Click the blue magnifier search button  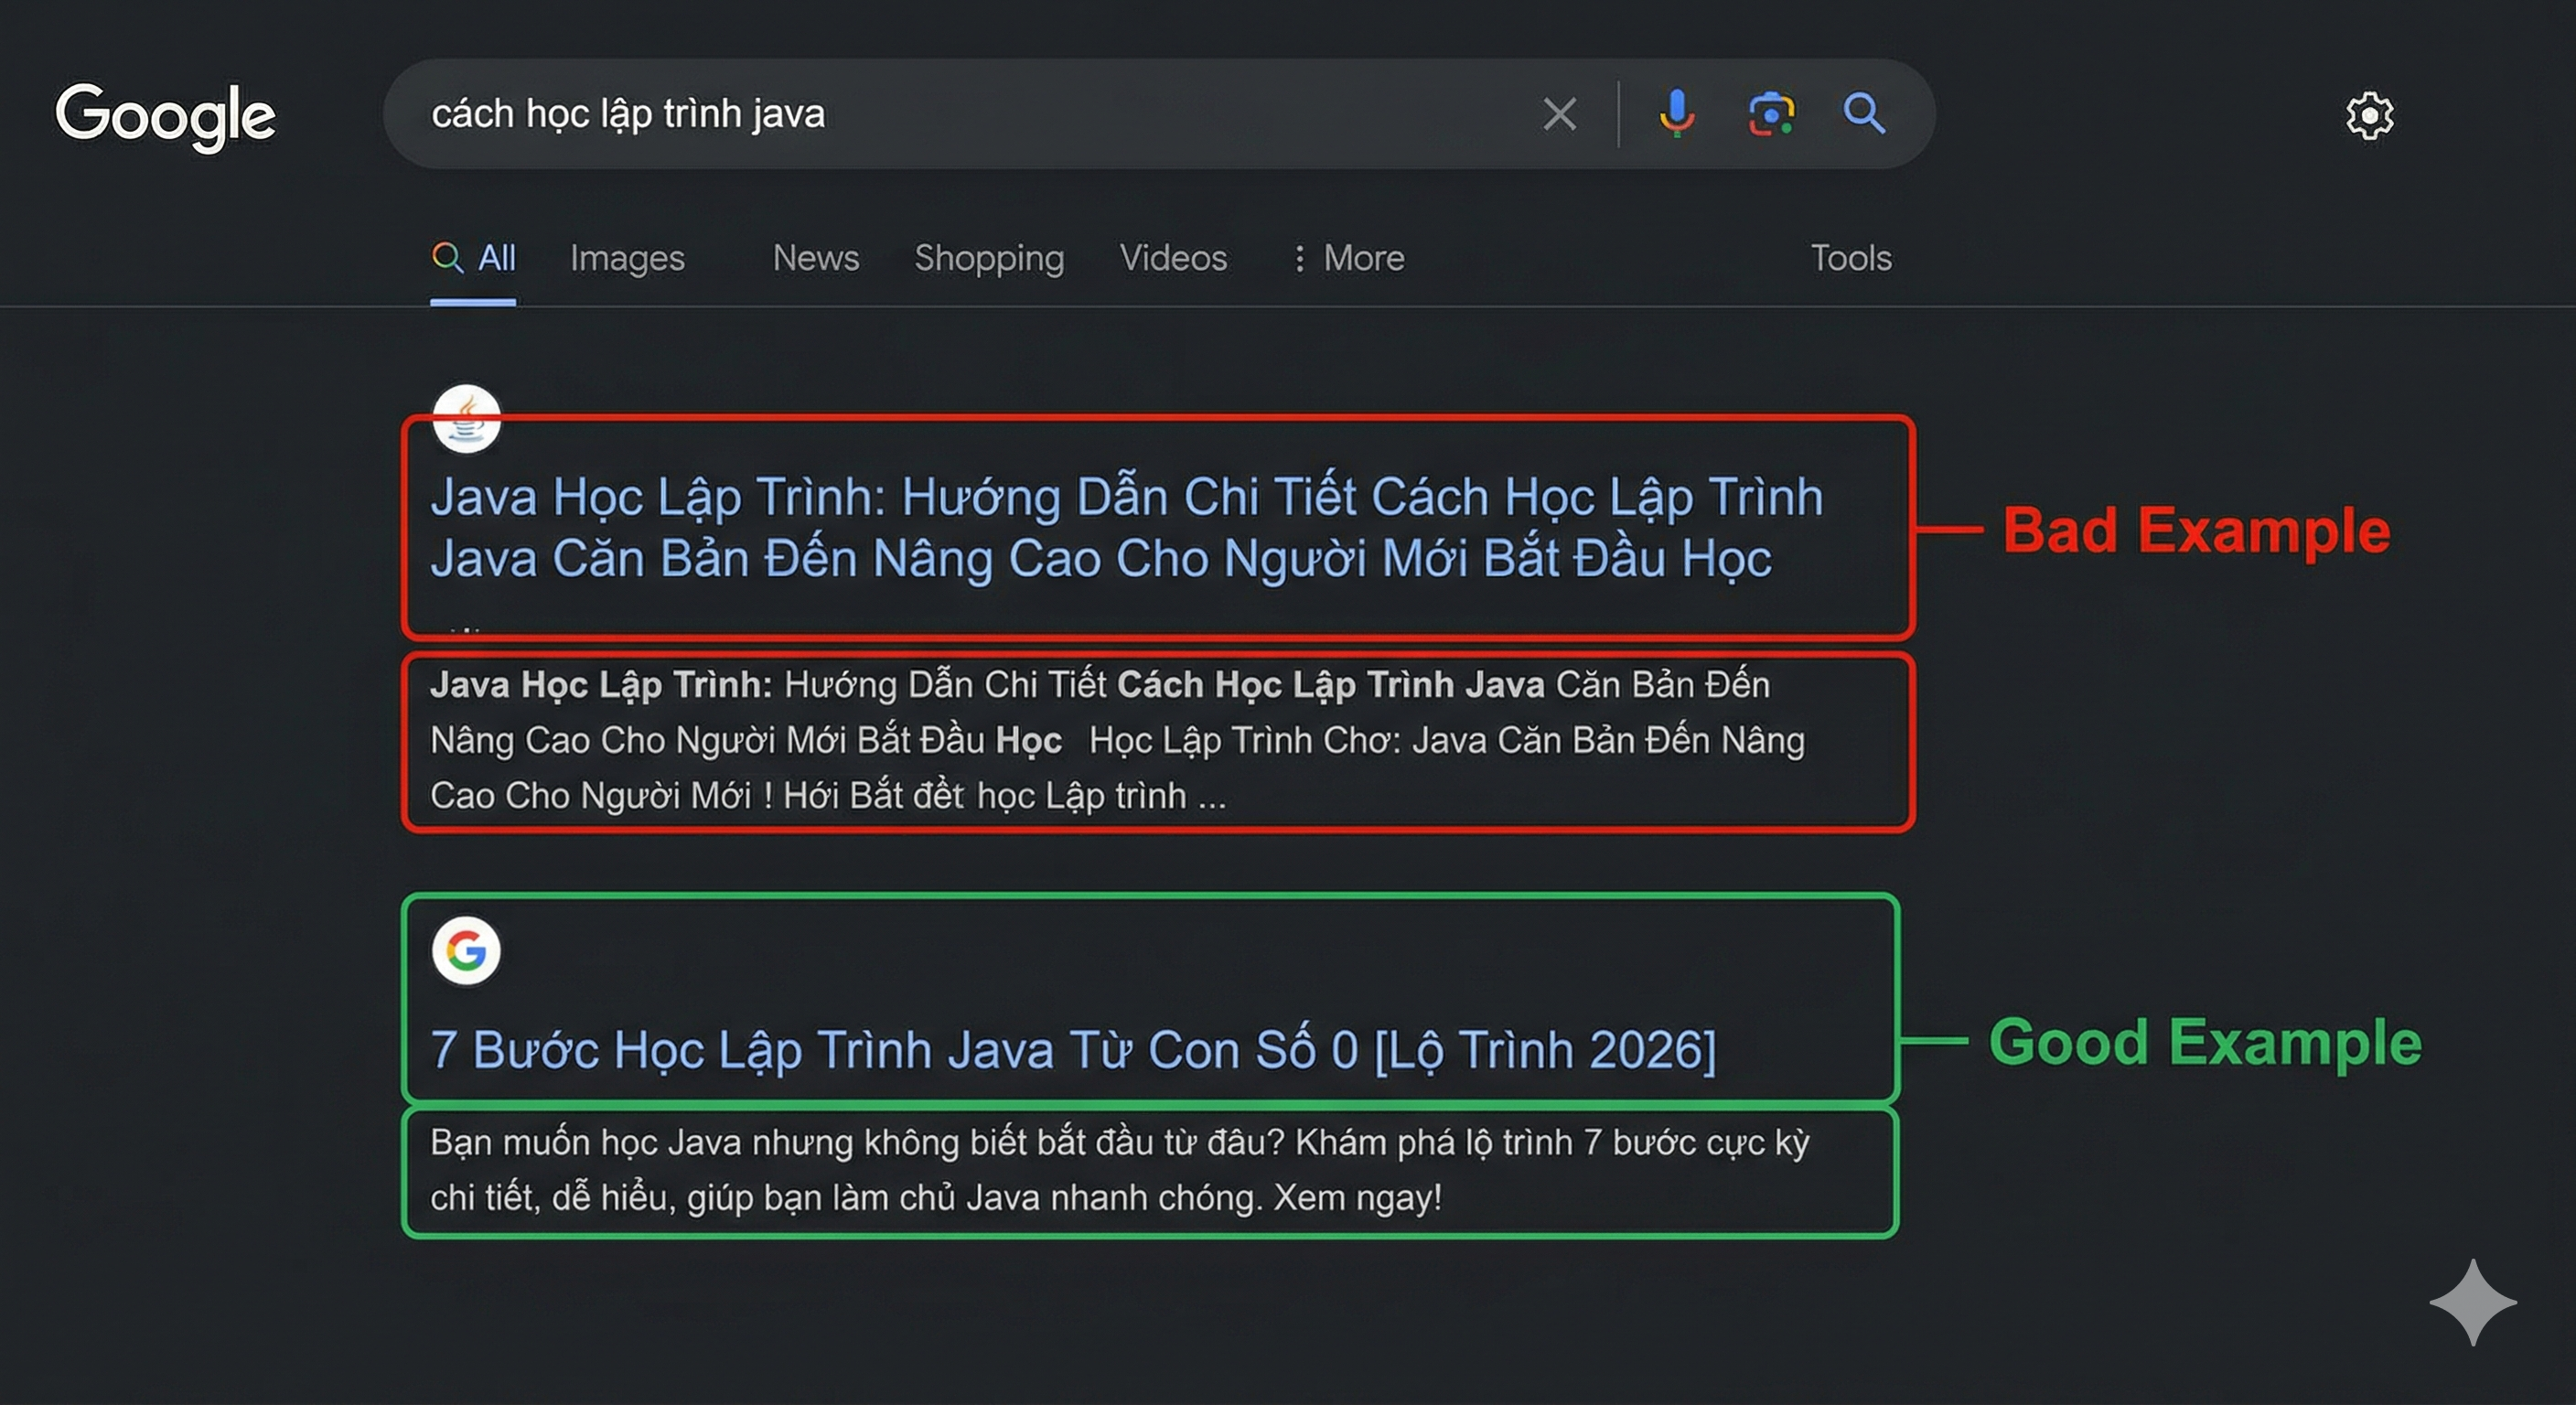click(x=1864, y=113)
